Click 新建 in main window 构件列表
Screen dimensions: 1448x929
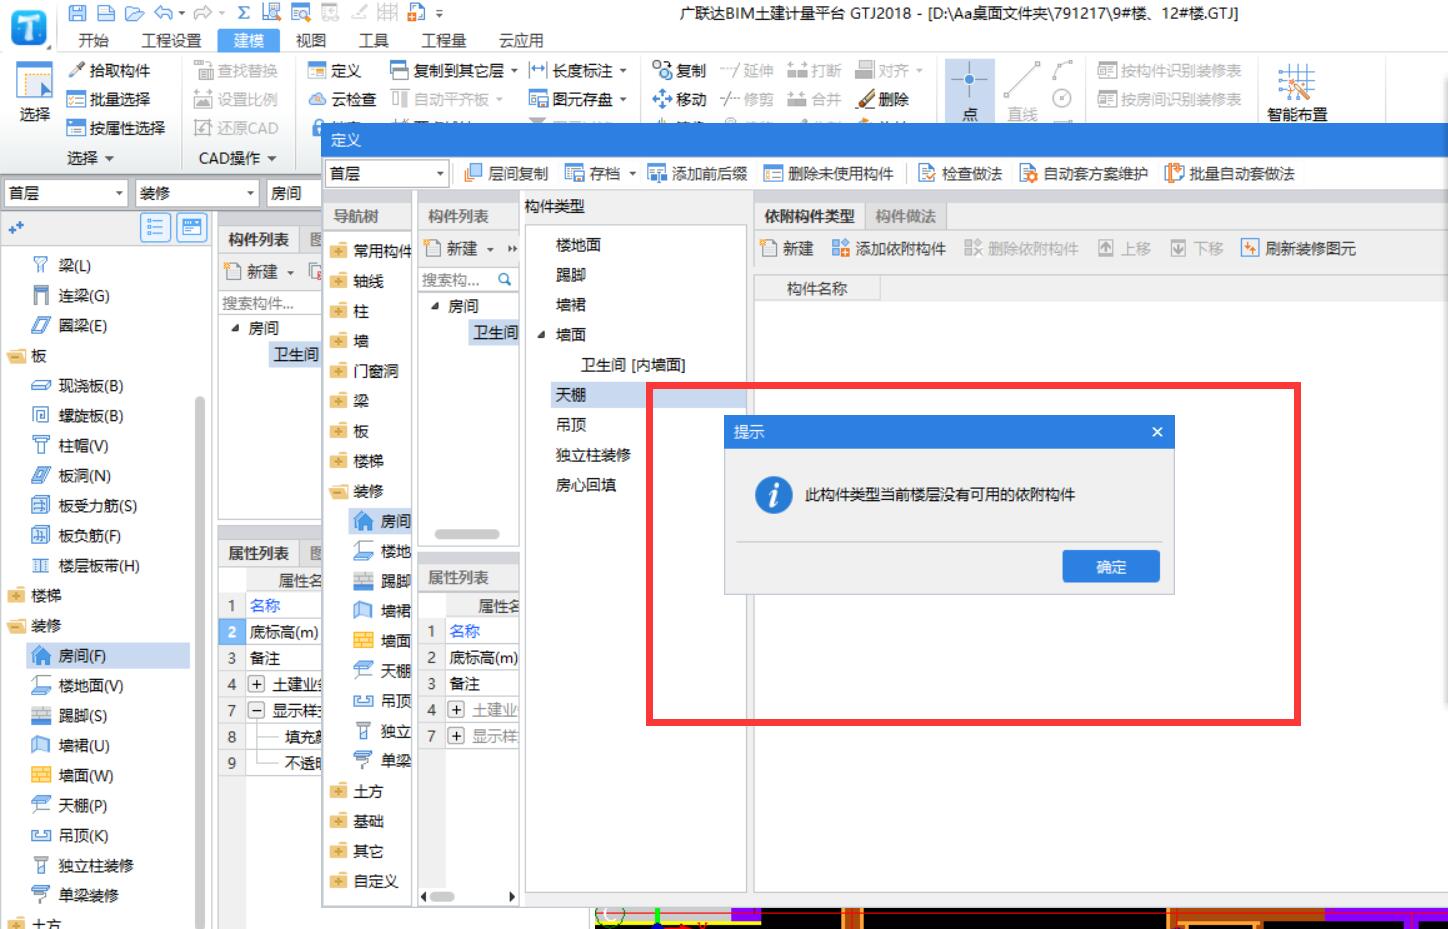coord(251,272)
